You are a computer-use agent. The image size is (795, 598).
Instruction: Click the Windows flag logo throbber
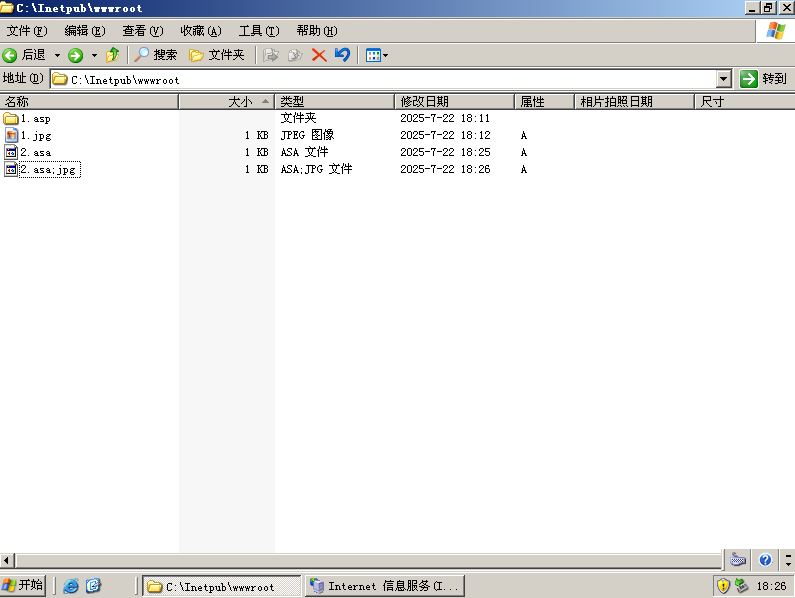[775, 31]
